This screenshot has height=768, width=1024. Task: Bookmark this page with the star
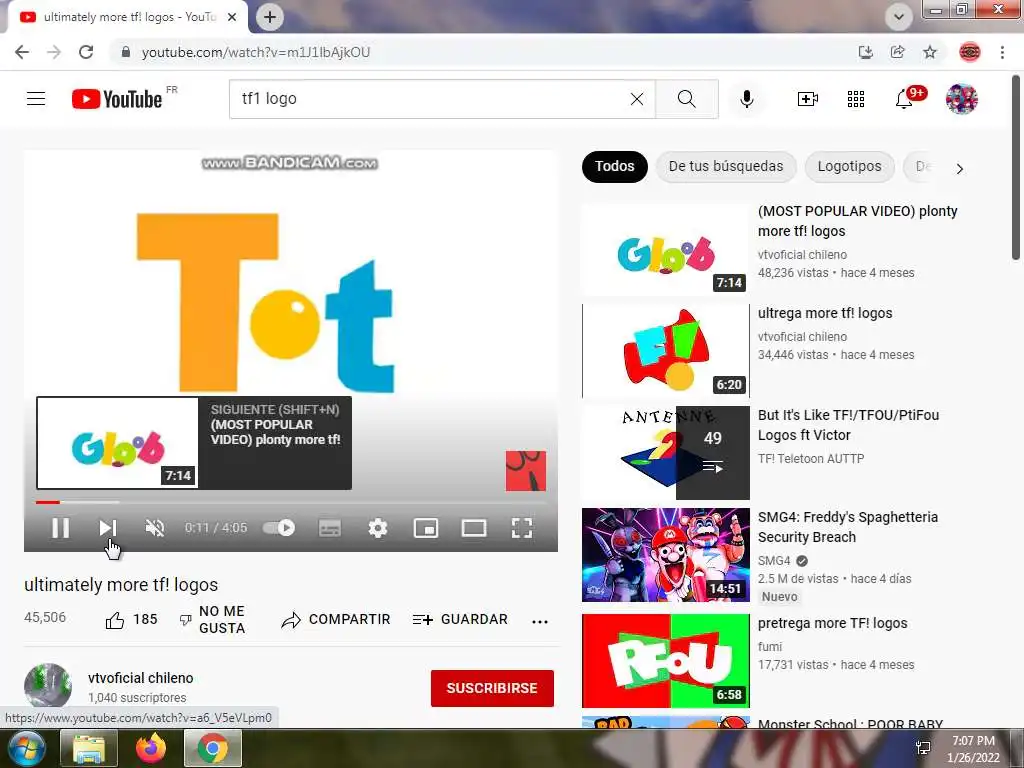pyautogui.click(x=930, y=52)
